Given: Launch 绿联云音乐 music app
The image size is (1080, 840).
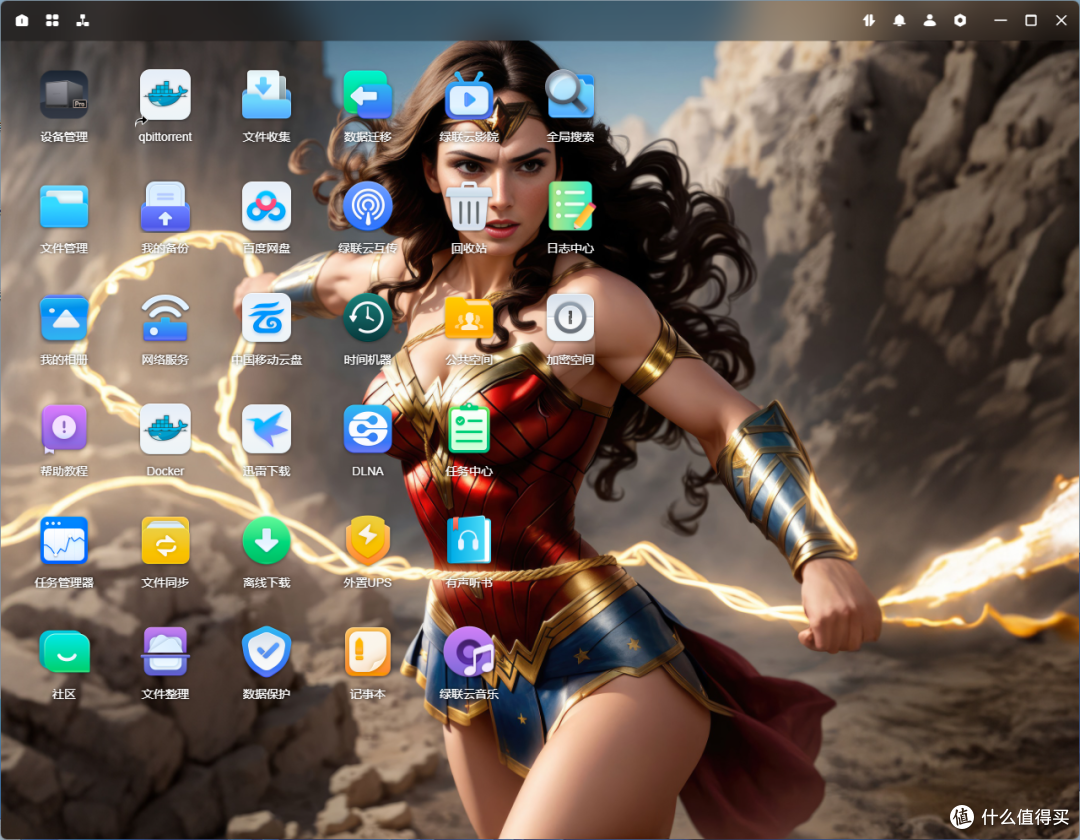Looking at the screenshot, I should click(x=469, y=653).
